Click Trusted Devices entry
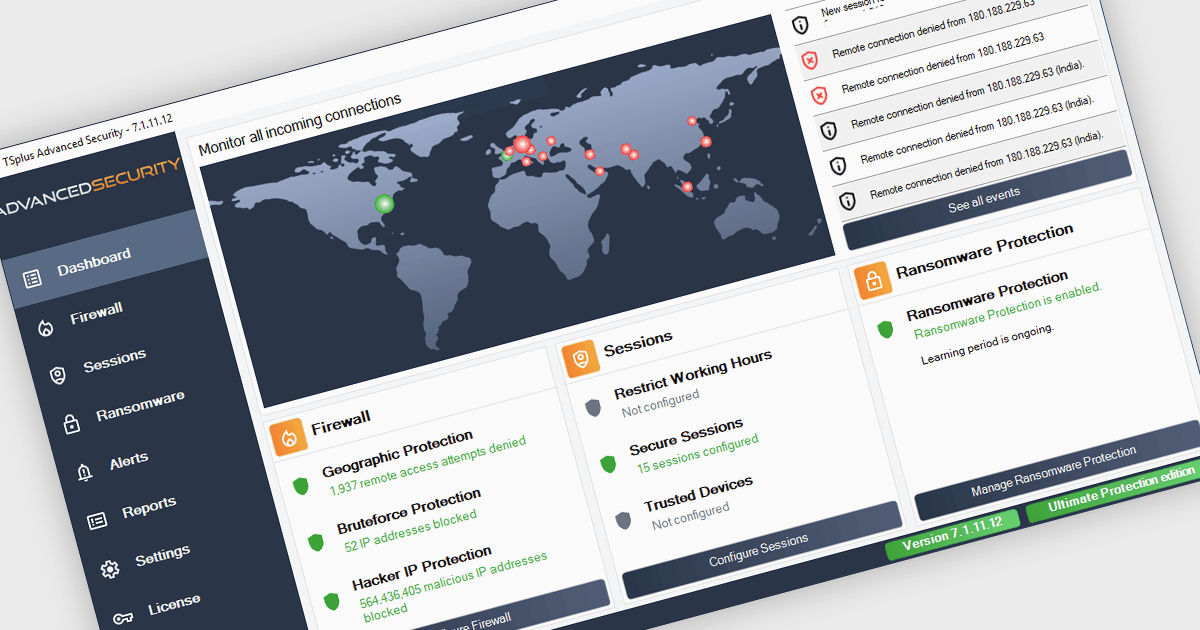 [698, 496]
